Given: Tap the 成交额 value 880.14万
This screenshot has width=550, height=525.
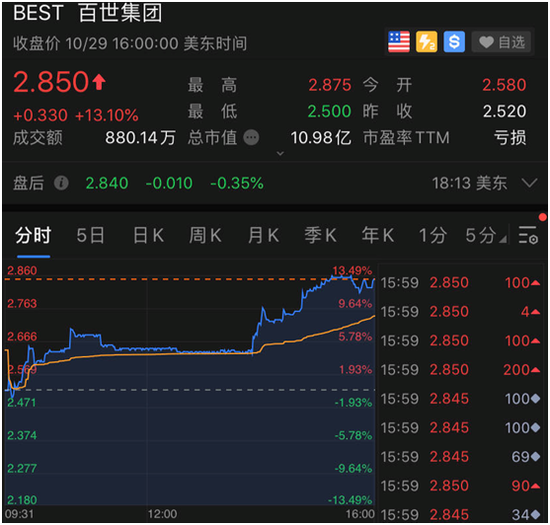Looking at the screenshot, I should (140, 138).
